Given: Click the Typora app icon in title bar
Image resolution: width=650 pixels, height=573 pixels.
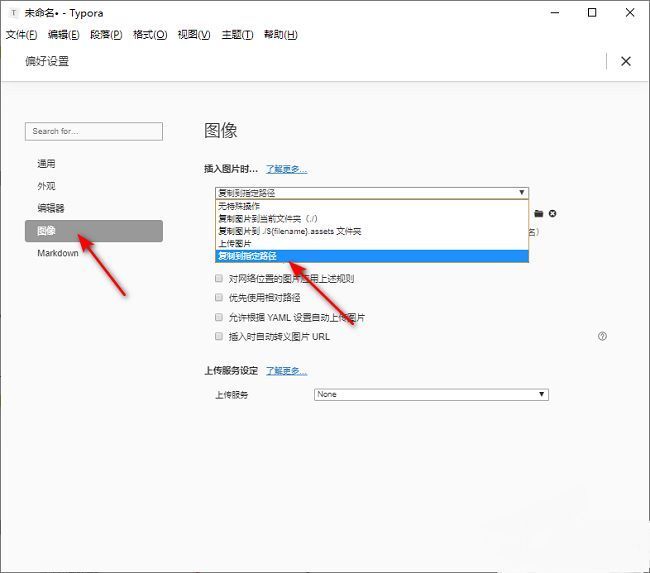Looking at the screenshot, I should (12, 13).
